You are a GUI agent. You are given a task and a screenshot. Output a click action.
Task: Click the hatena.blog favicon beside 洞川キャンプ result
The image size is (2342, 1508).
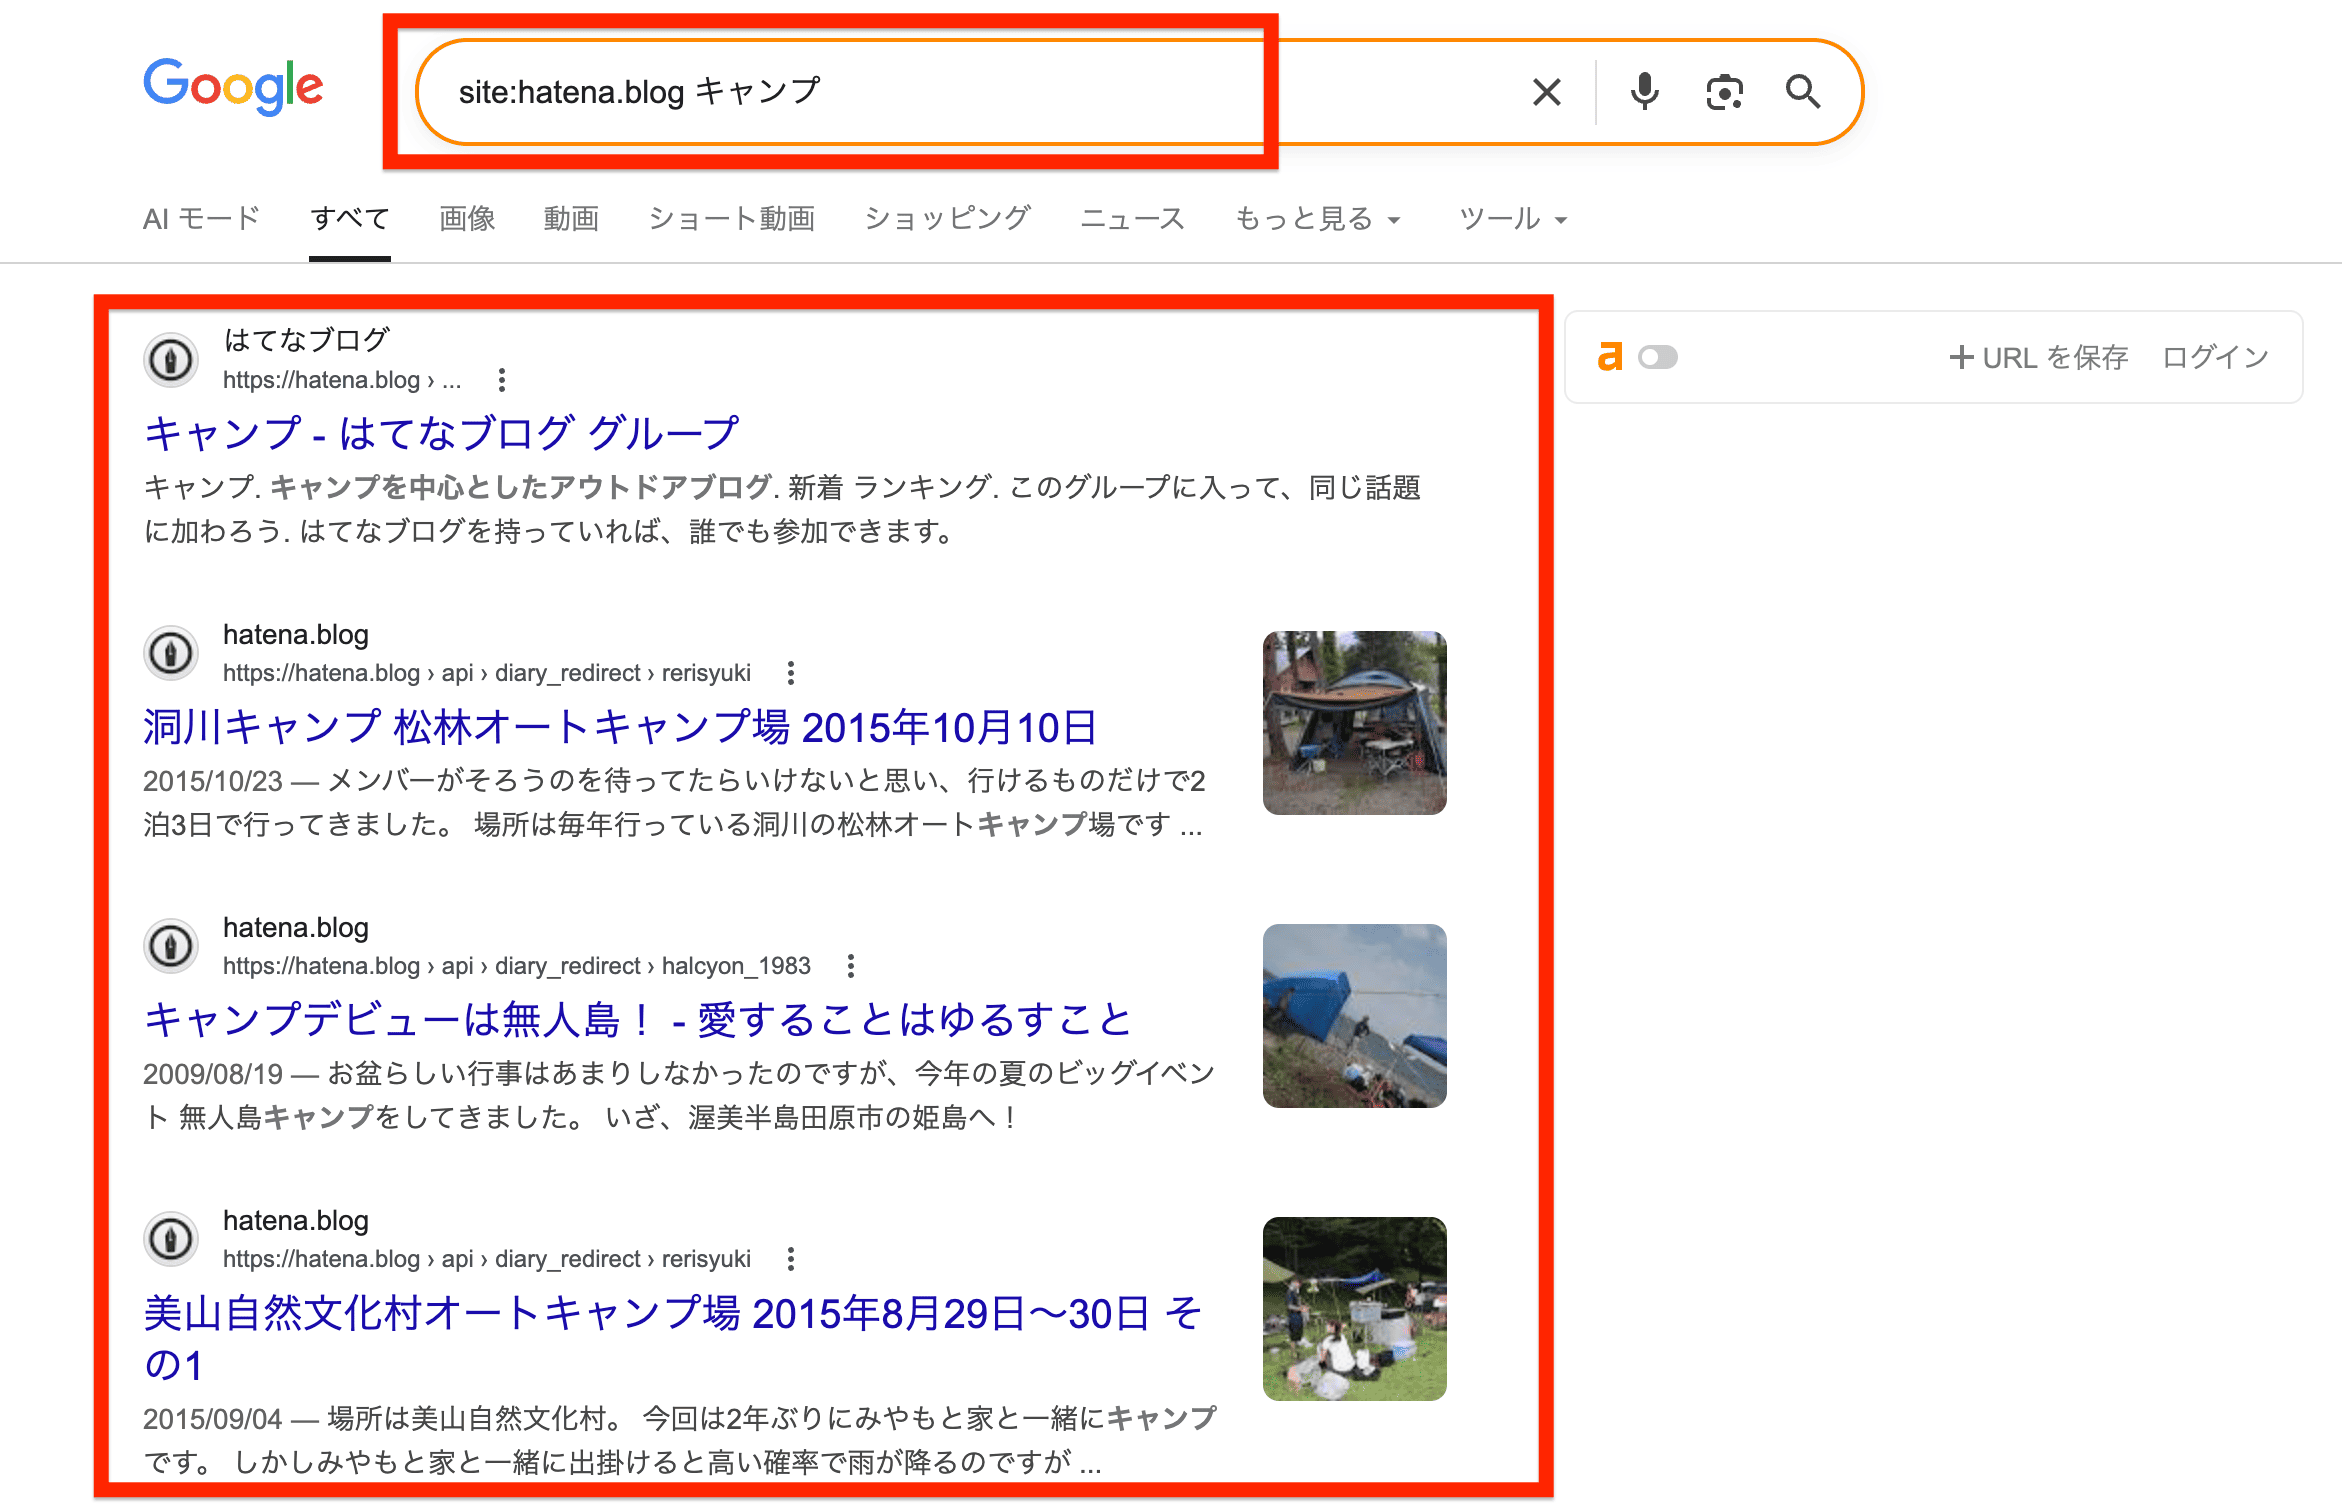[171, 654]
